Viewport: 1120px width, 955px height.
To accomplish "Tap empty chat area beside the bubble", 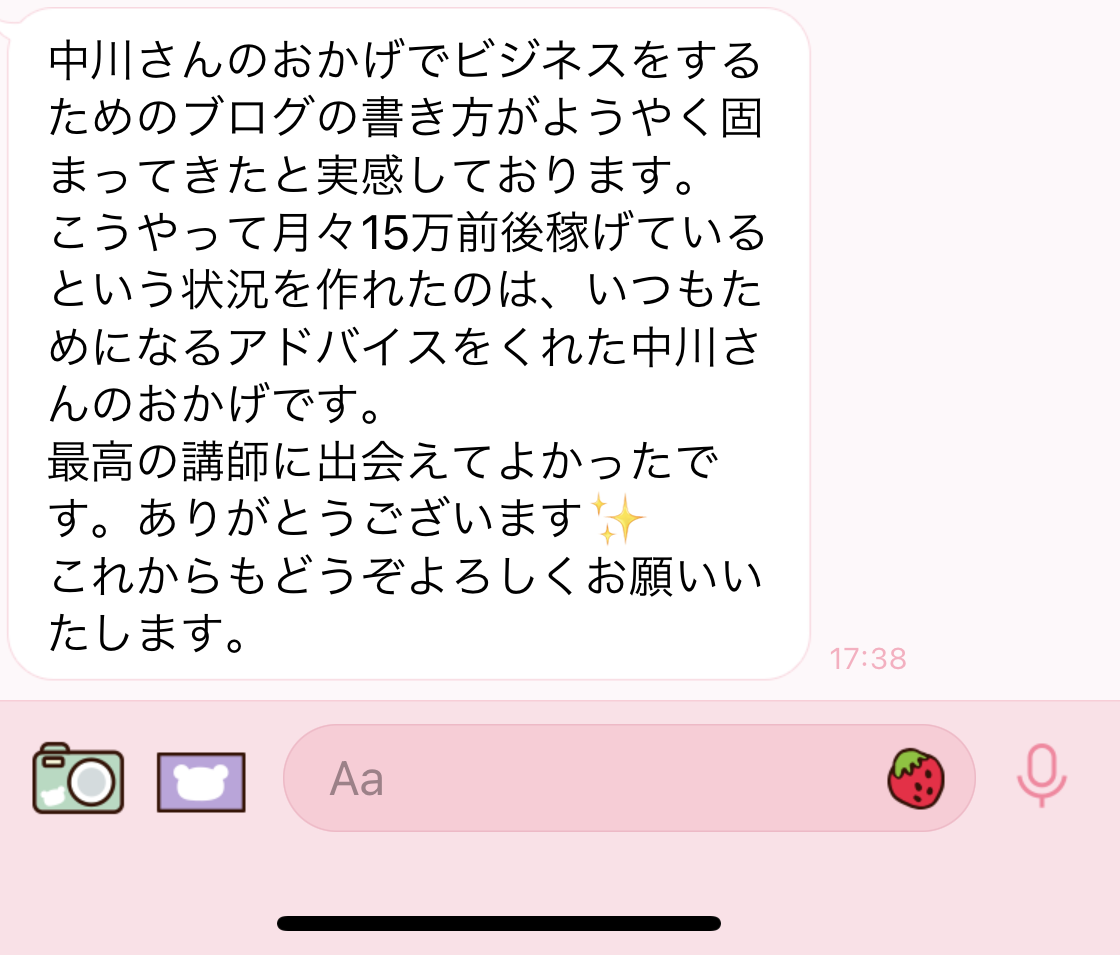I will tap(964, 321).
